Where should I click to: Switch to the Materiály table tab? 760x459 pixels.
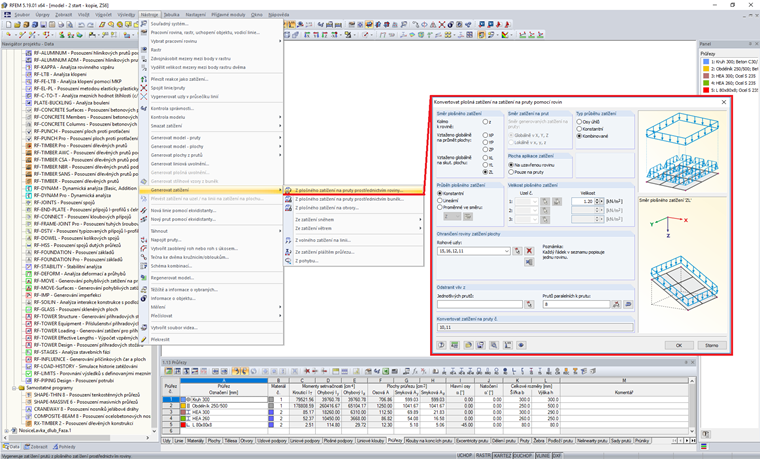[x=196, y=441]
